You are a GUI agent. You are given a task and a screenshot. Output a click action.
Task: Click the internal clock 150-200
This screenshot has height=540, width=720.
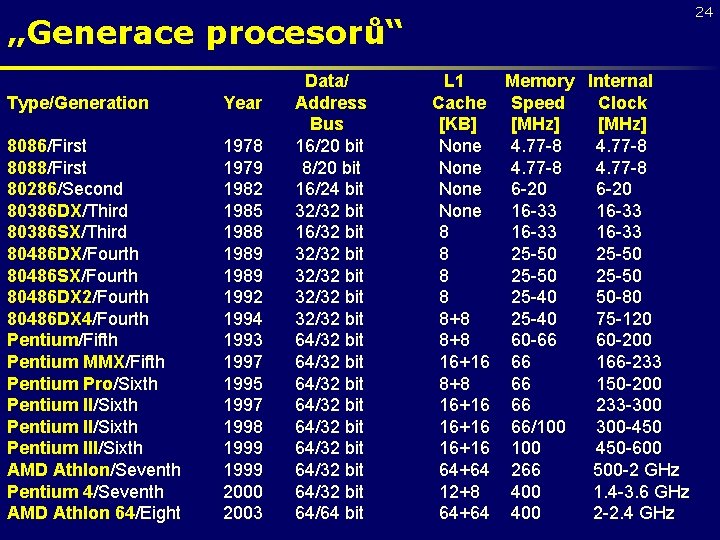[629, 384]
